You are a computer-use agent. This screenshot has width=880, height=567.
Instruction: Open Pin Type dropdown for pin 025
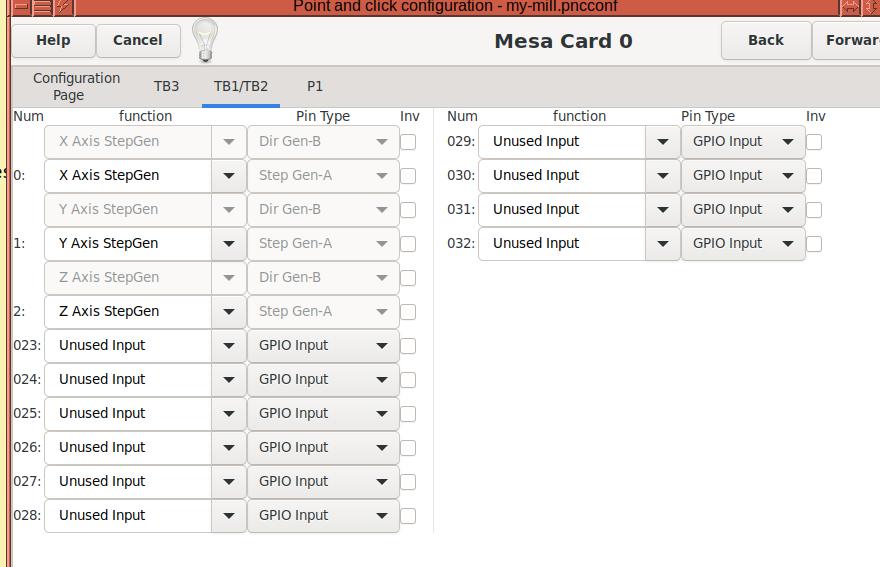pos(323,414)
